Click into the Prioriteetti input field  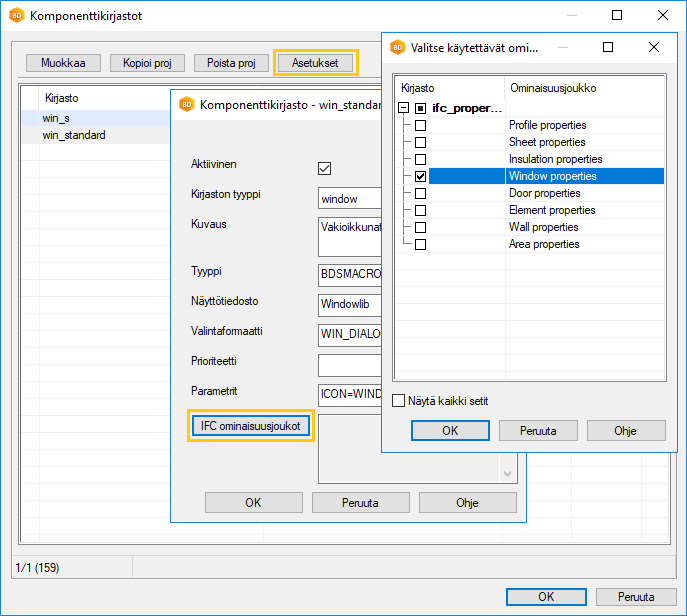(350, 365)
